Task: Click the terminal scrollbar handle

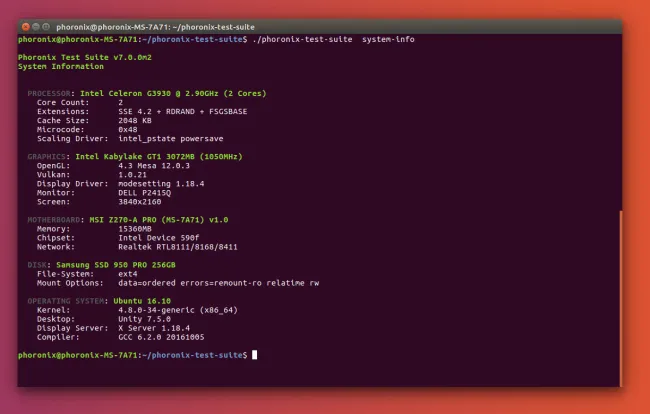Action: (x=621, y=298)
